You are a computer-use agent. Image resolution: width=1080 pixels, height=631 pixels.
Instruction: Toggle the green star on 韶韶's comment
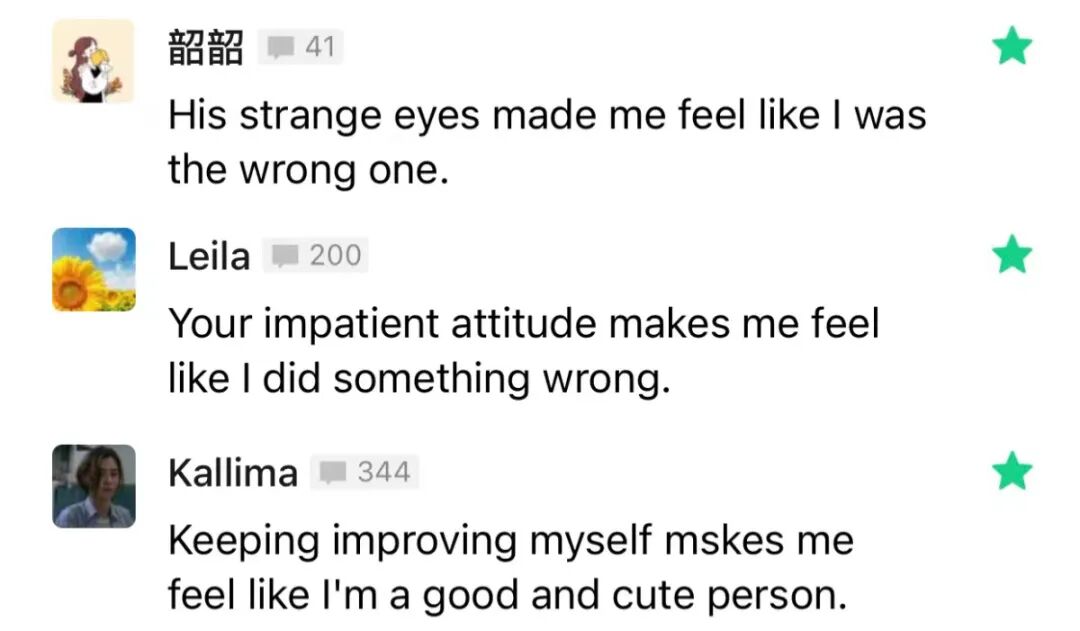pos(1012,48)
